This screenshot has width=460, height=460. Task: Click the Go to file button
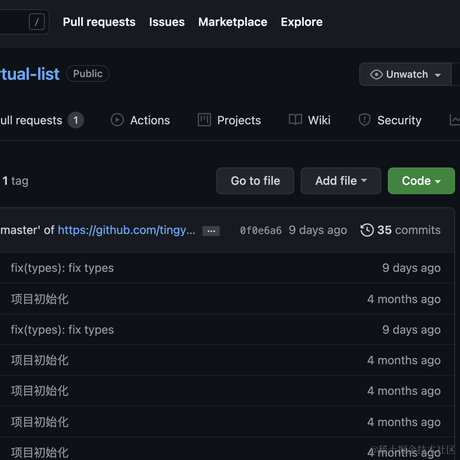click(255, 181)
